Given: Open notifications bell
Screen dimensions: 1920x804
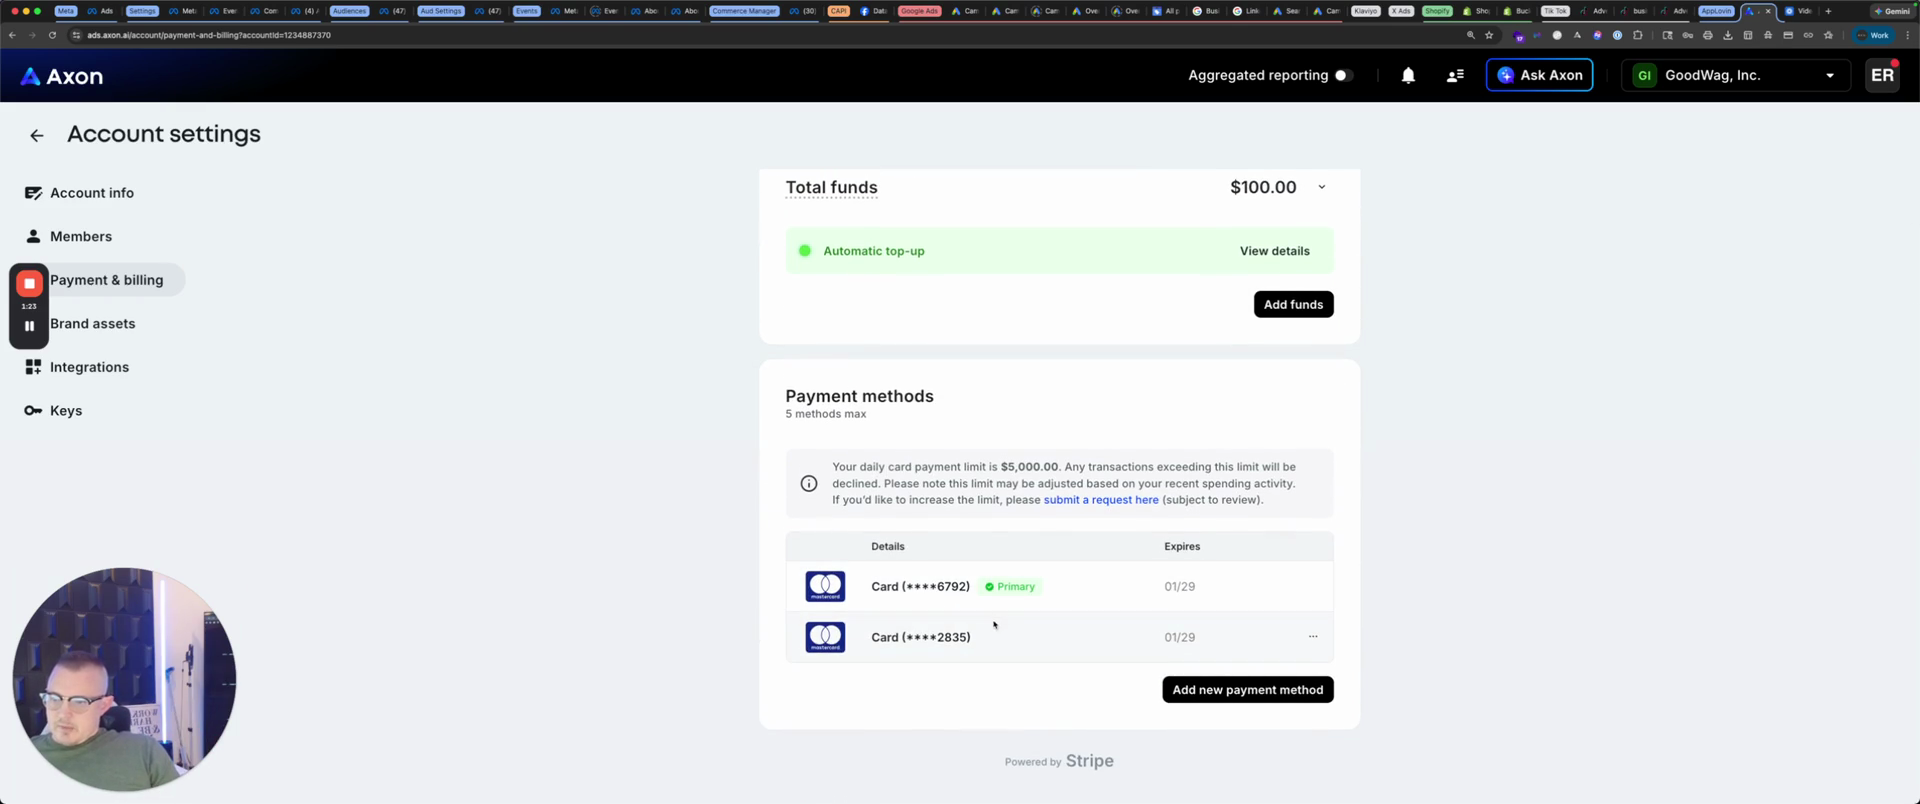Looking at the screenshot, I should pyautogui.click(x=1408, y=75).
